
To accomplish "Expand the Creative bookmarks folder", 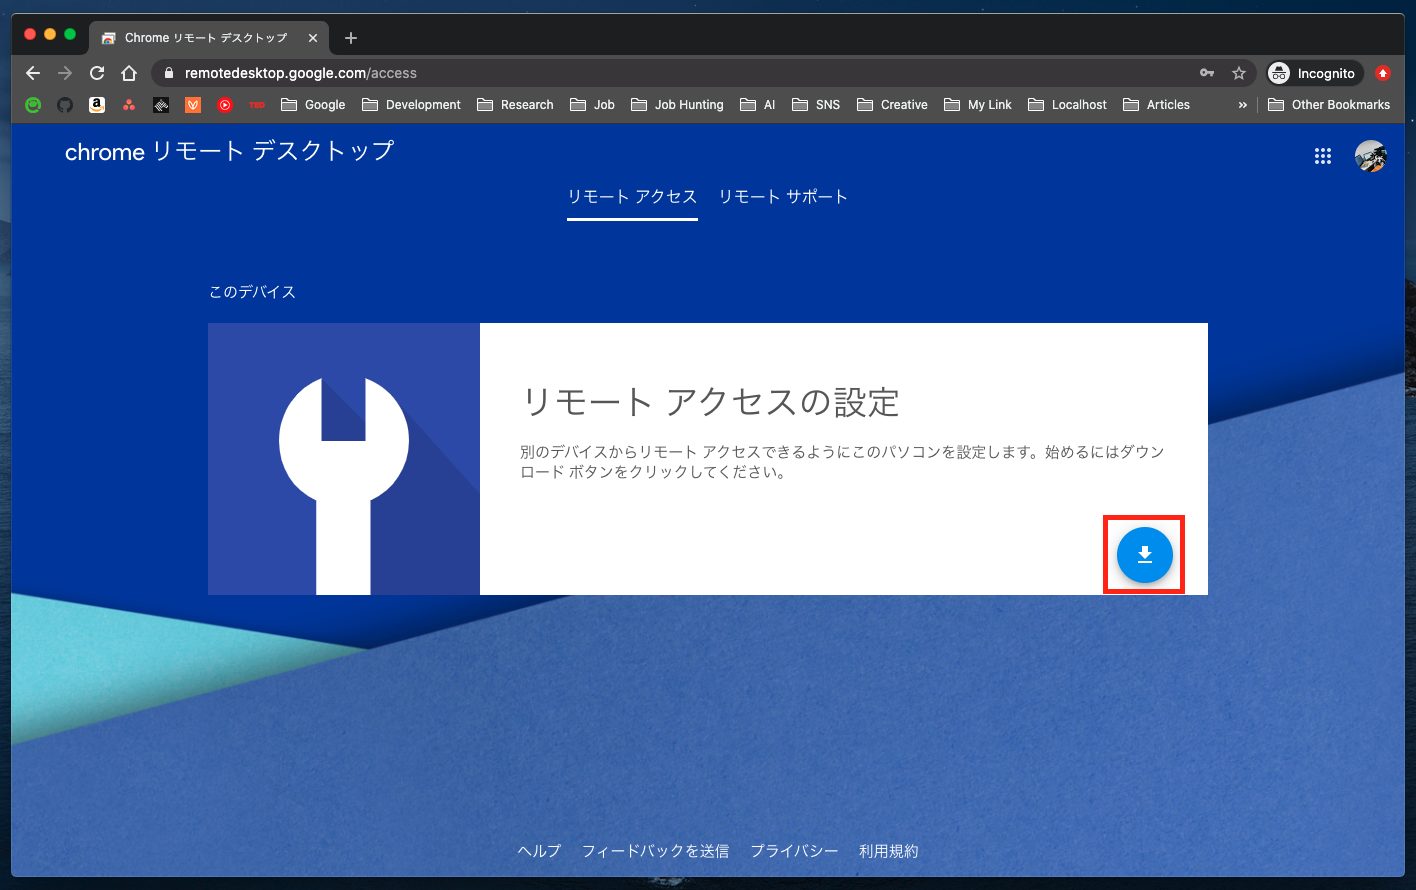I will [892, 104].
